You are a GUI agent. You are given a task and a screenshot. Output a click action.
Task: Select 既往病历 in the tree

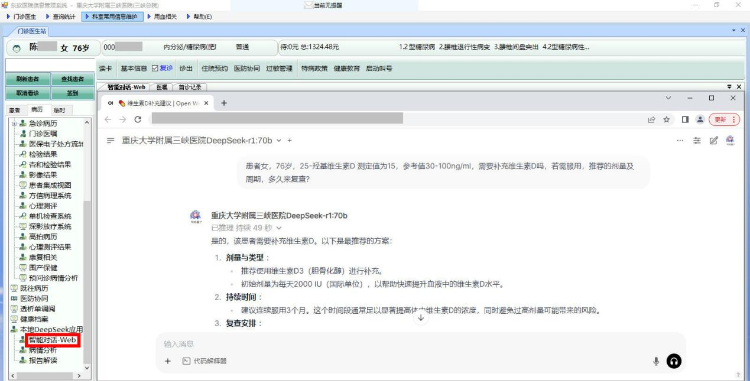click(x=34, y=288)
